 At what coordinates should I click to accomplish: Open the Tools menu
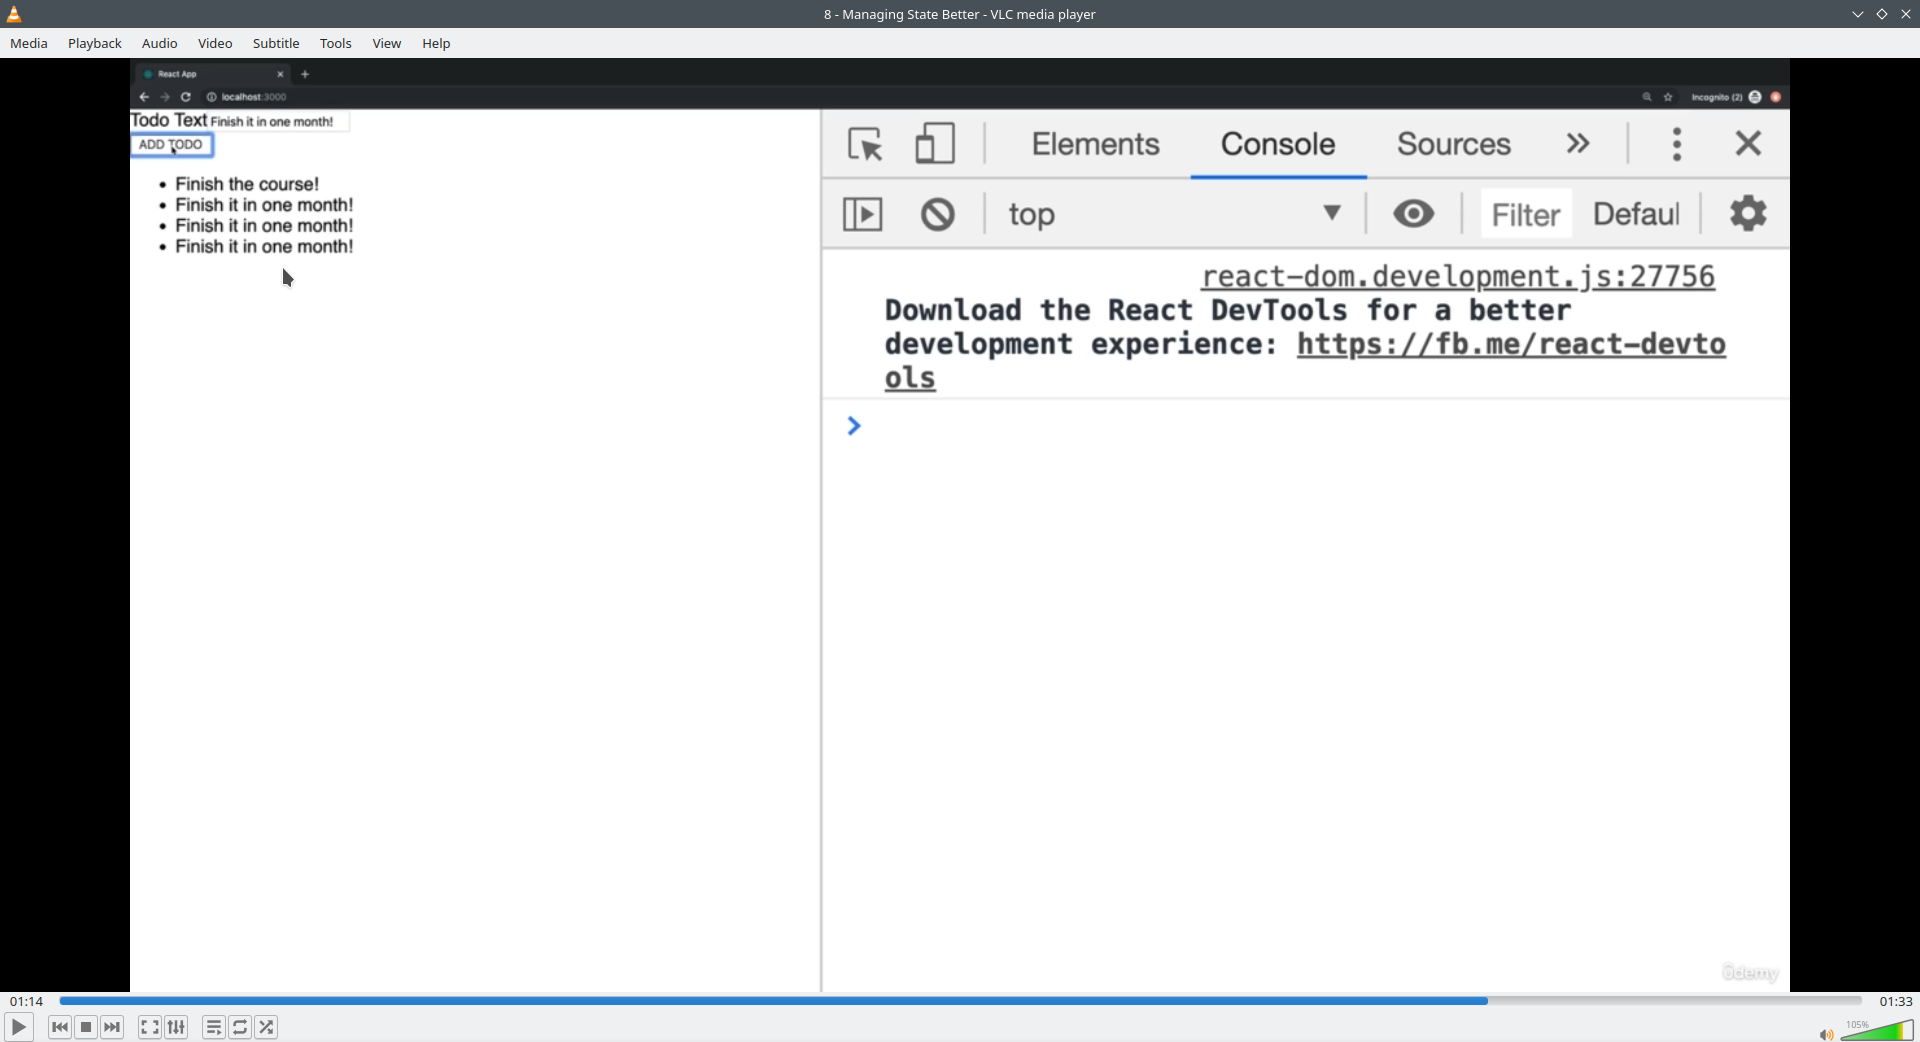[x=336, y=43]
